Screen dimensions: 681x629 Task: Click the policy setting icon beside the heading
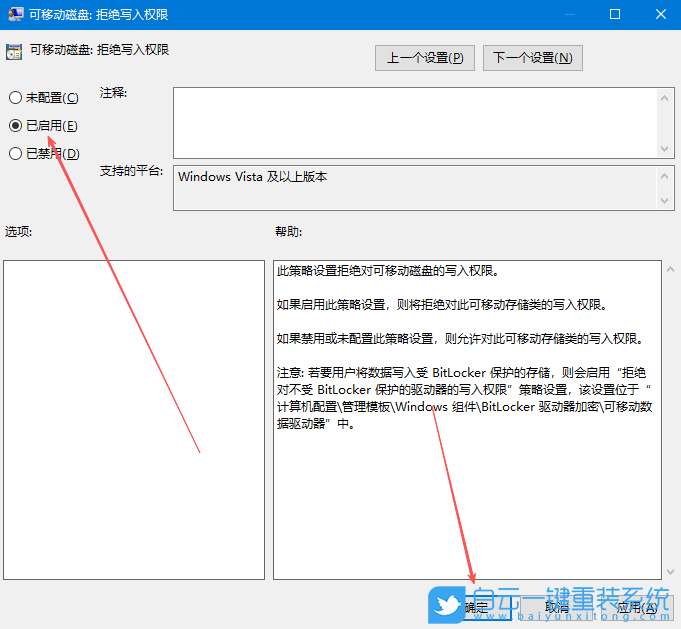(x=14, y=52)
